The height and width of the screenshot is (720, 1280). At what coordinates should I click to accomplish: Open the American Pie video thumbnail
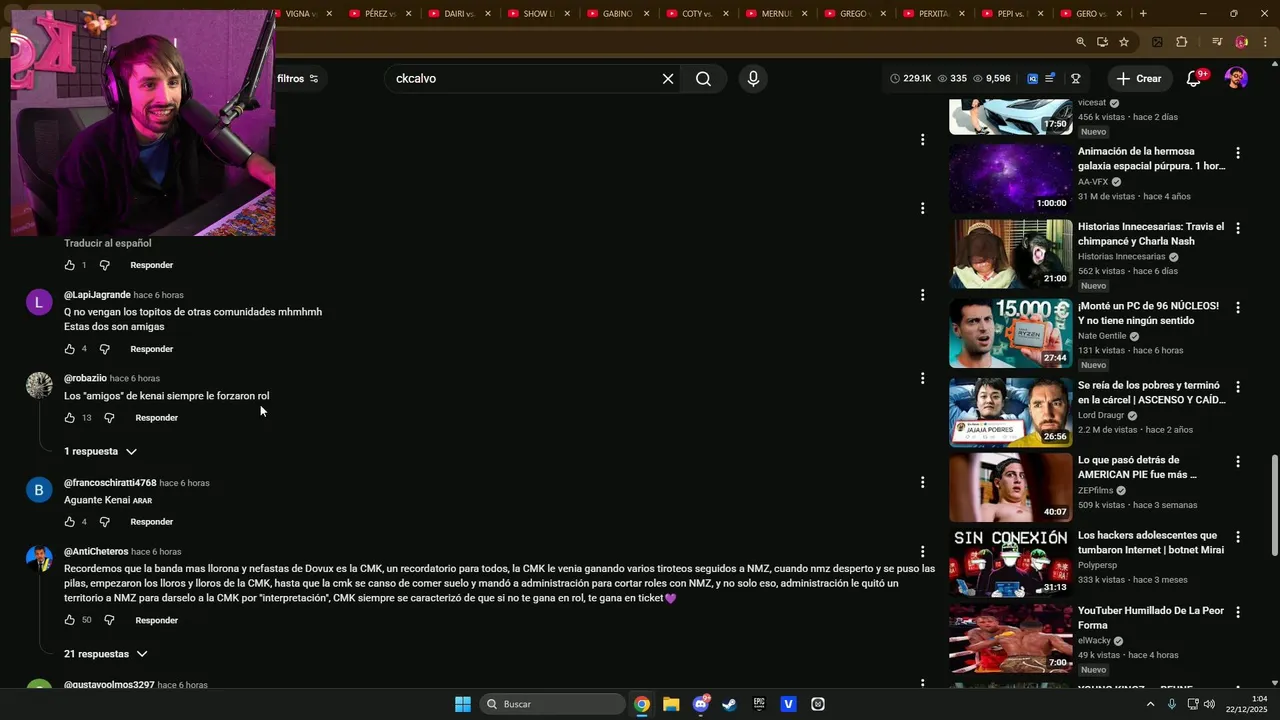point(1010,488)
